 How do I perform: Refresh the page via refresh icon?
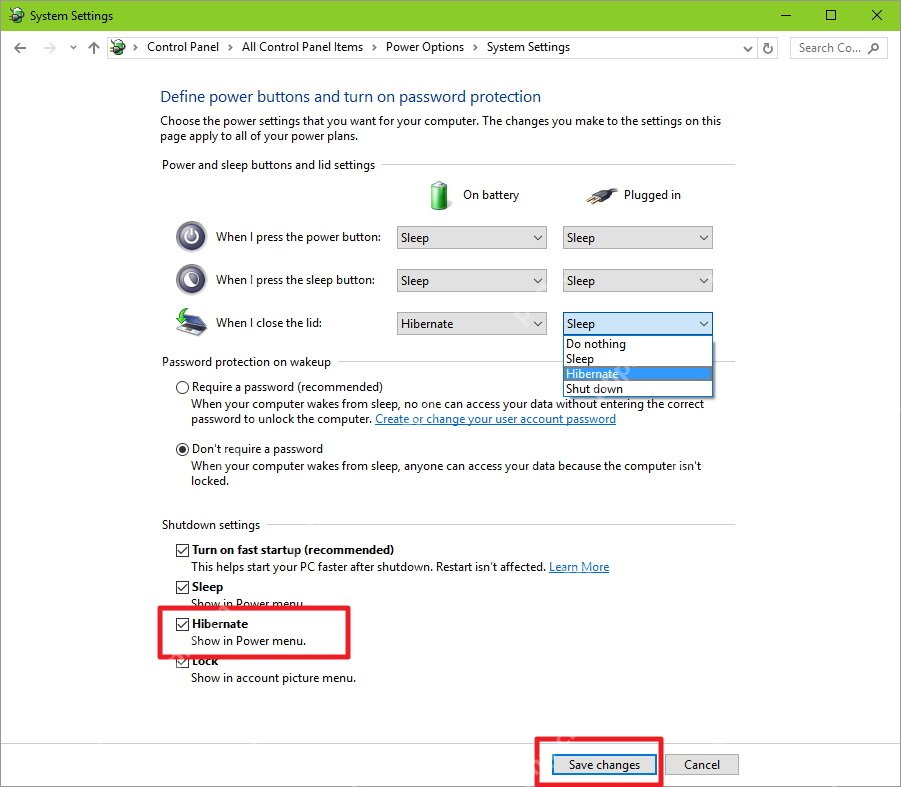(x=768, y=48)
